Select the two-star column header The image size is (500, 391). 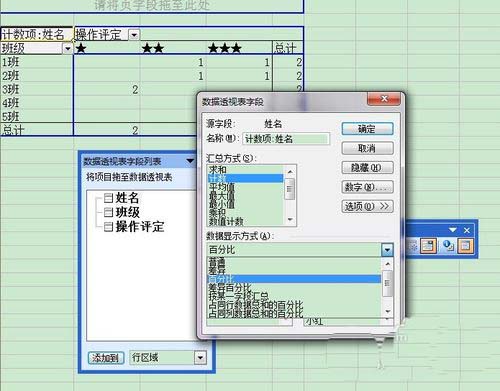click(173, 48)
